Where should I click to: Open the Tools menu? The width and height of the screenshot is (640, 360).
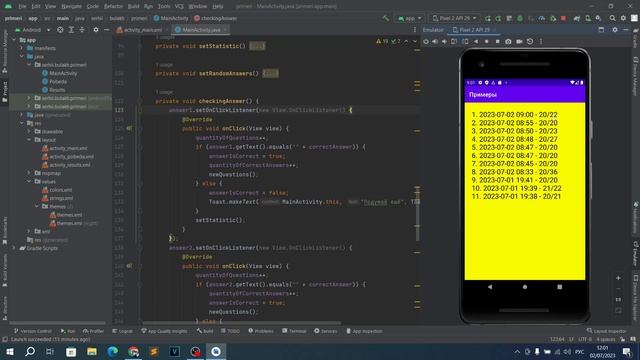(x=164, y=6)
